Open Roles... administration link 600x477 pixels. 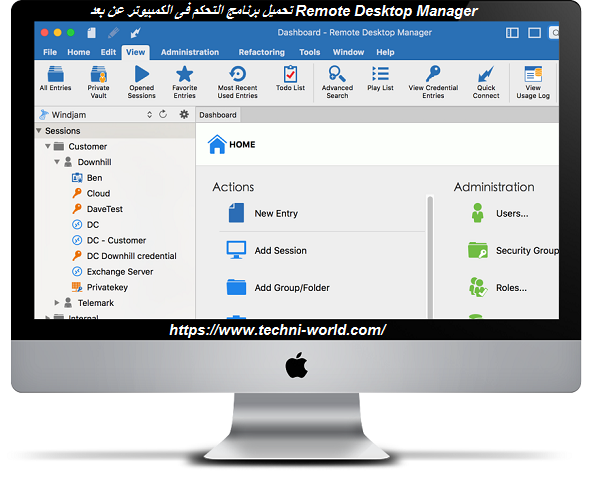coord(511,288)
